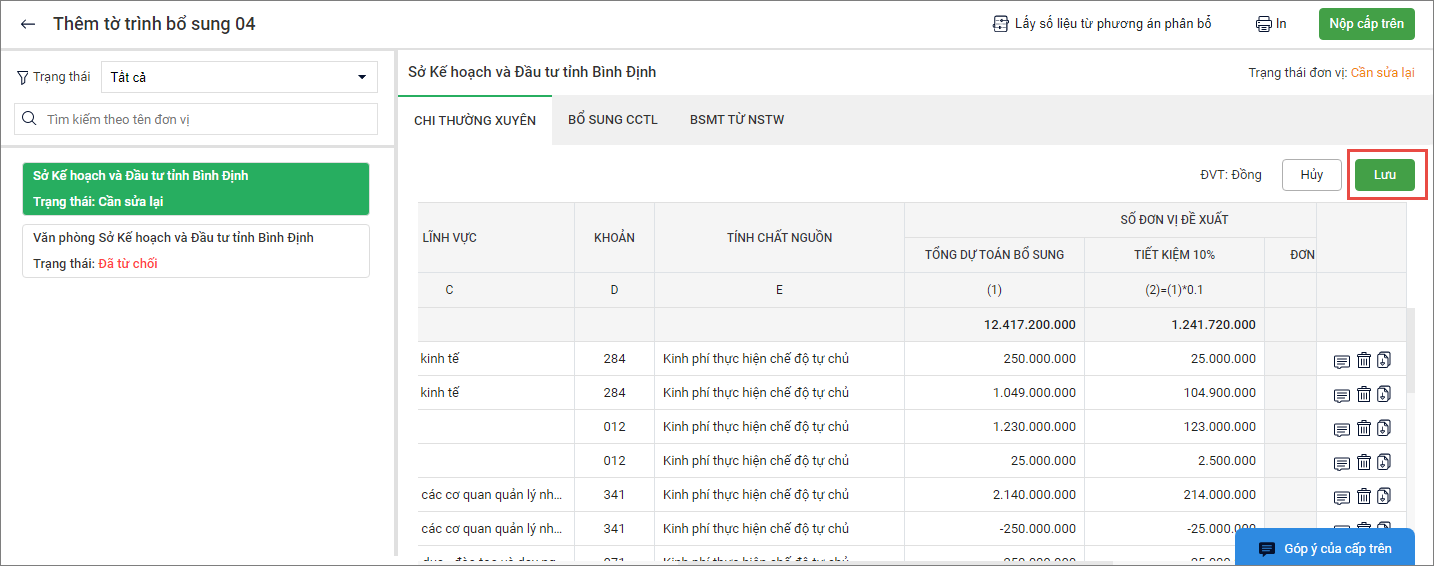
Task: Delete the 25.000.000 row via trash icon
Action: click(x=1363, y=463)
